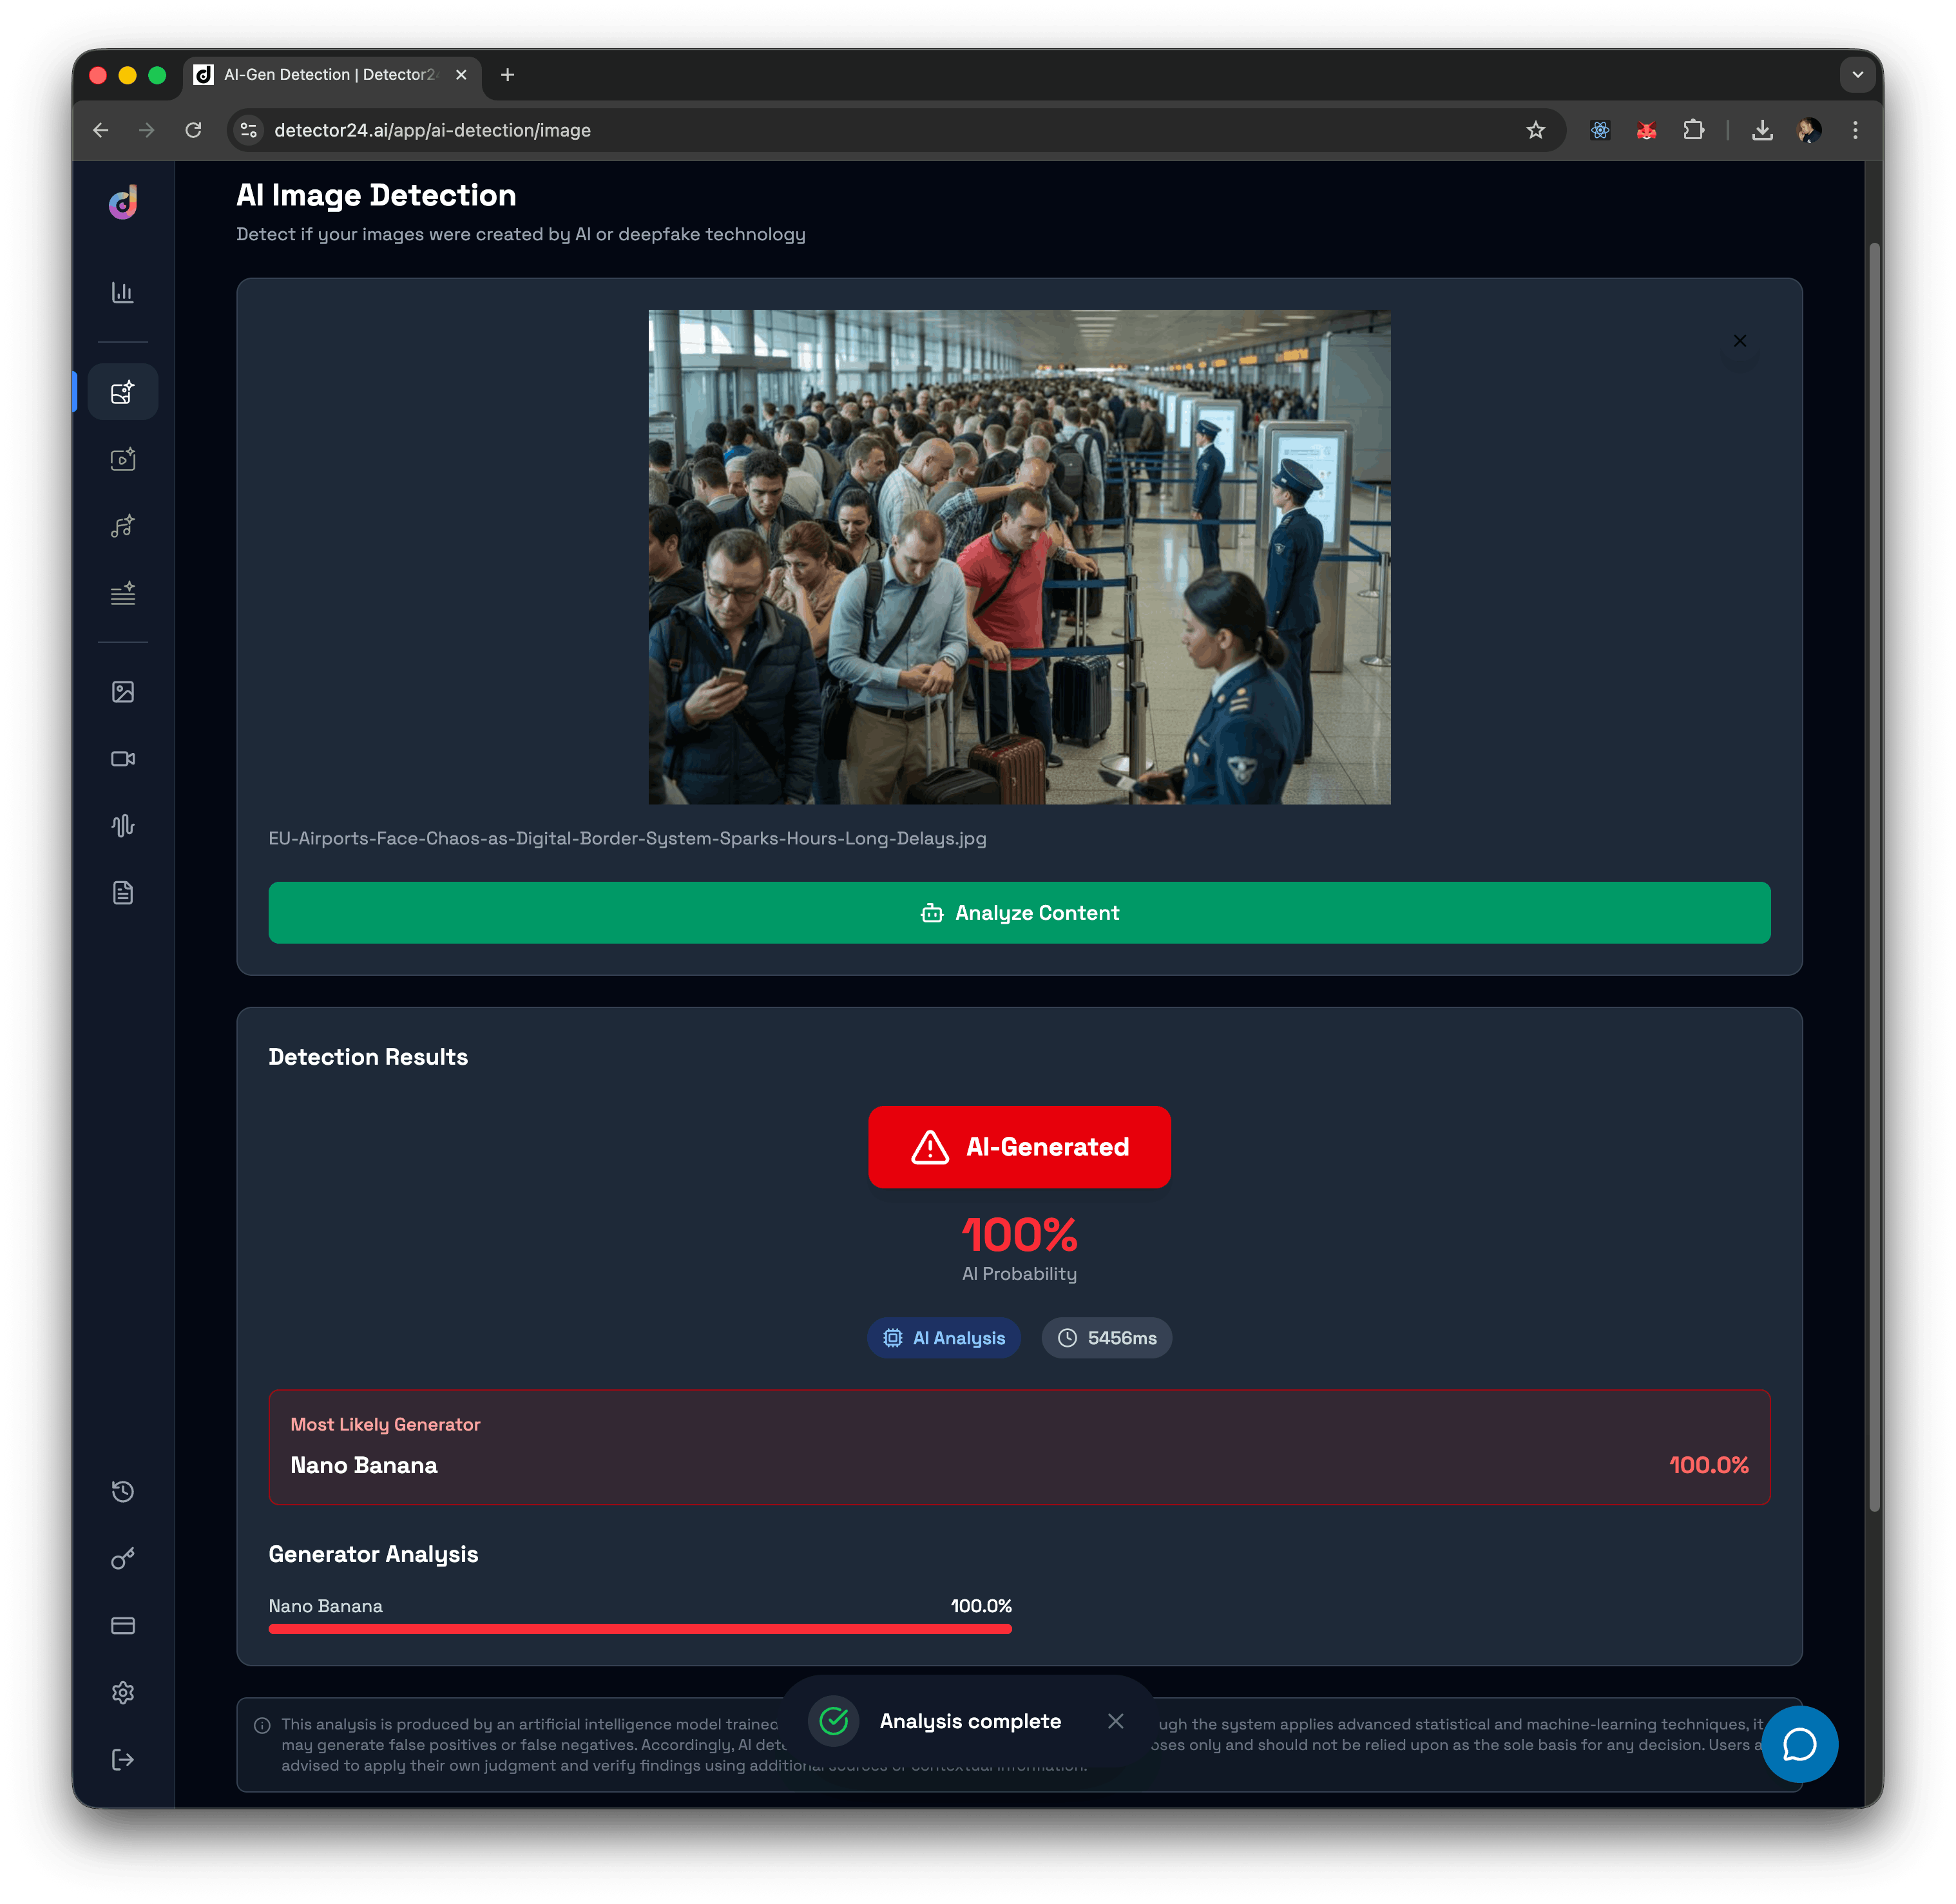
Task: Remove uploaded image with the X button
Action: tap(1740, 341)
